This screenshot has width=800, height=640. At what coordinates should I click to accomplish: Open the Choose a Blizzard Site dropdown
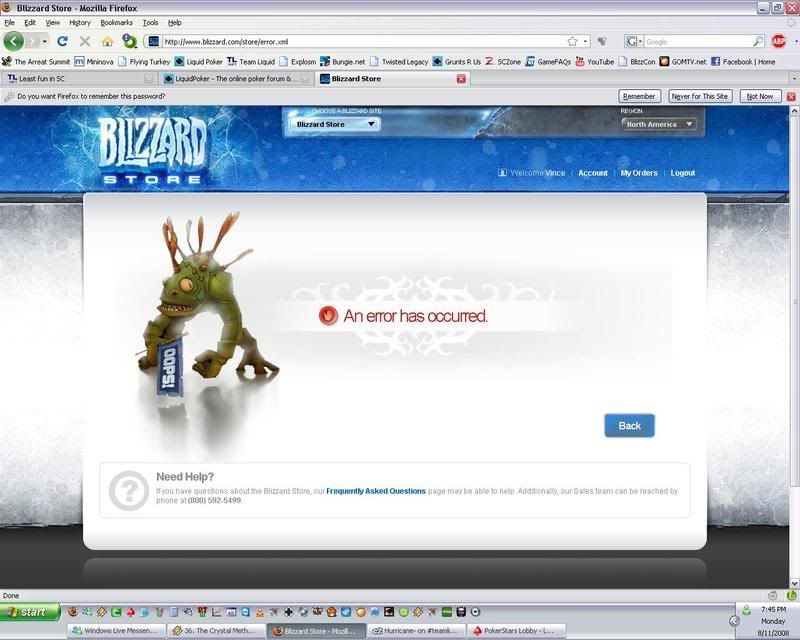[335, 124]
